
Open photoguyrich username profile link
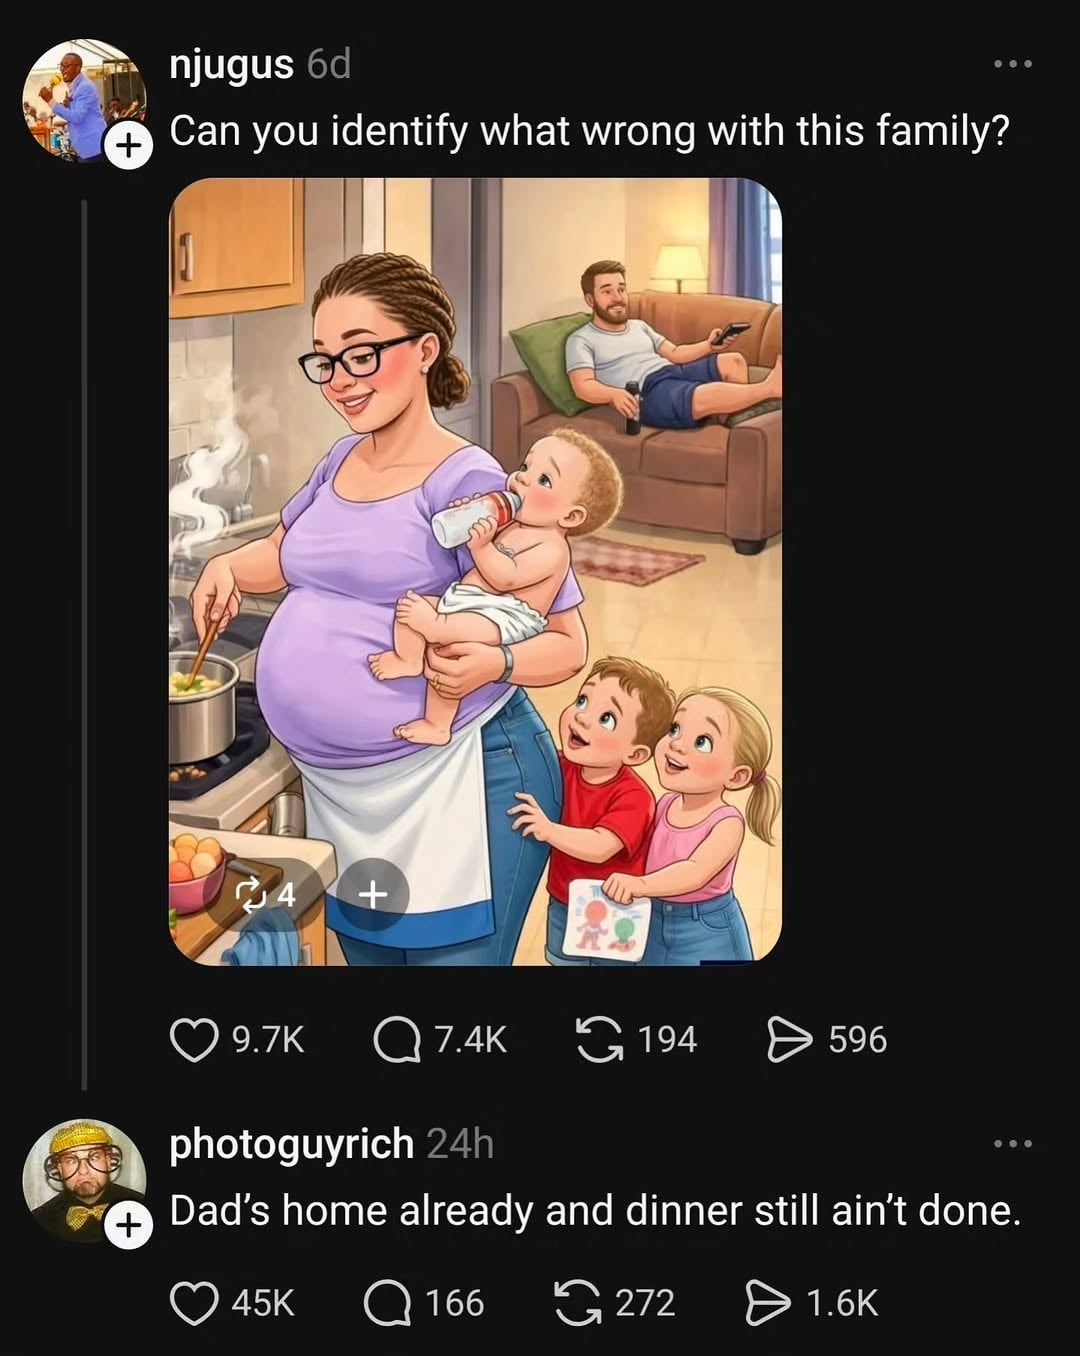291,1143
